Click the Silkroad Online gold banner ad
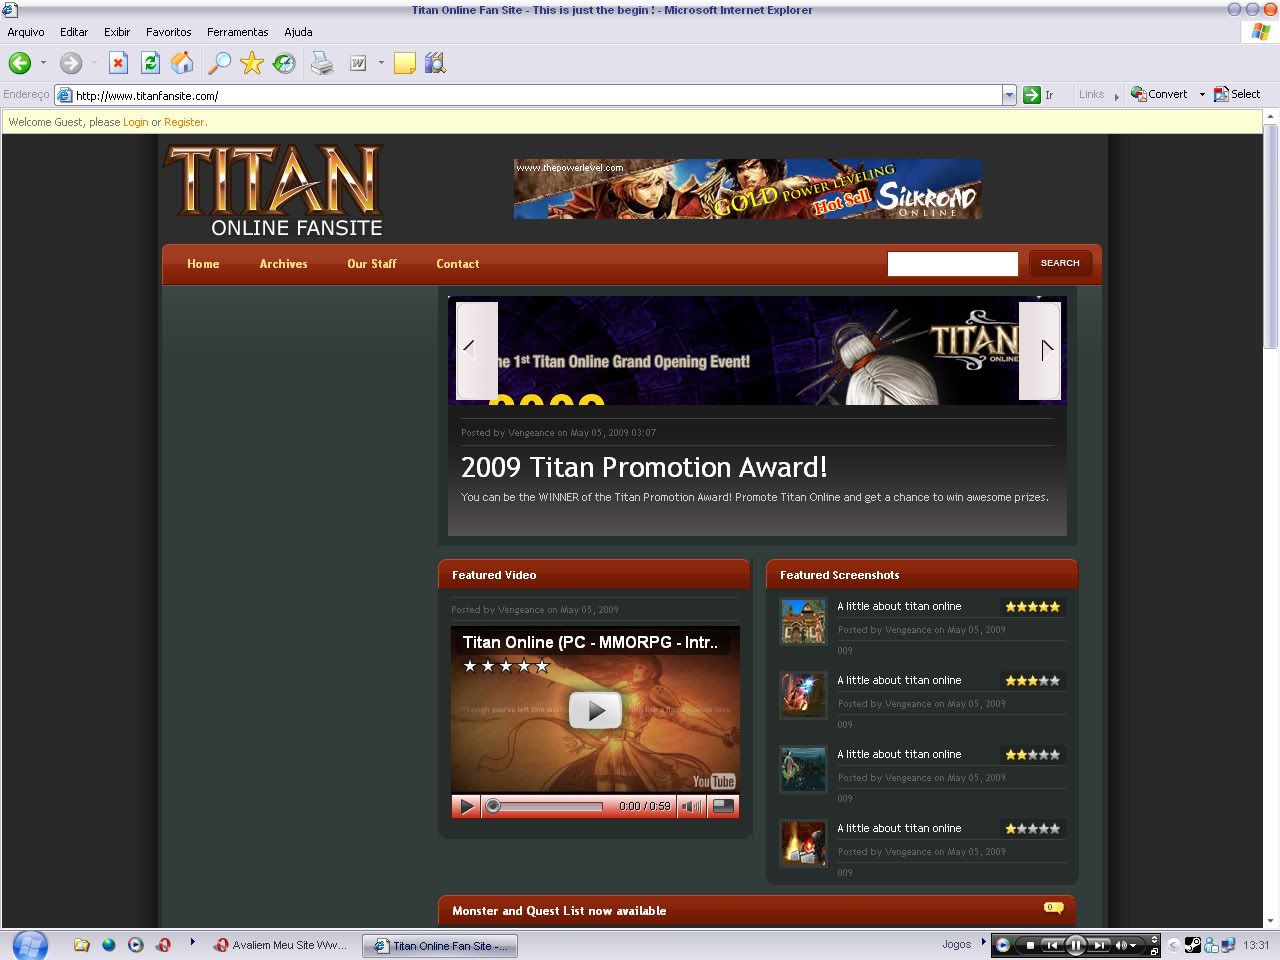Image resolution: width=1280 pixels, height=960 pixels. (x=747, y=188)
